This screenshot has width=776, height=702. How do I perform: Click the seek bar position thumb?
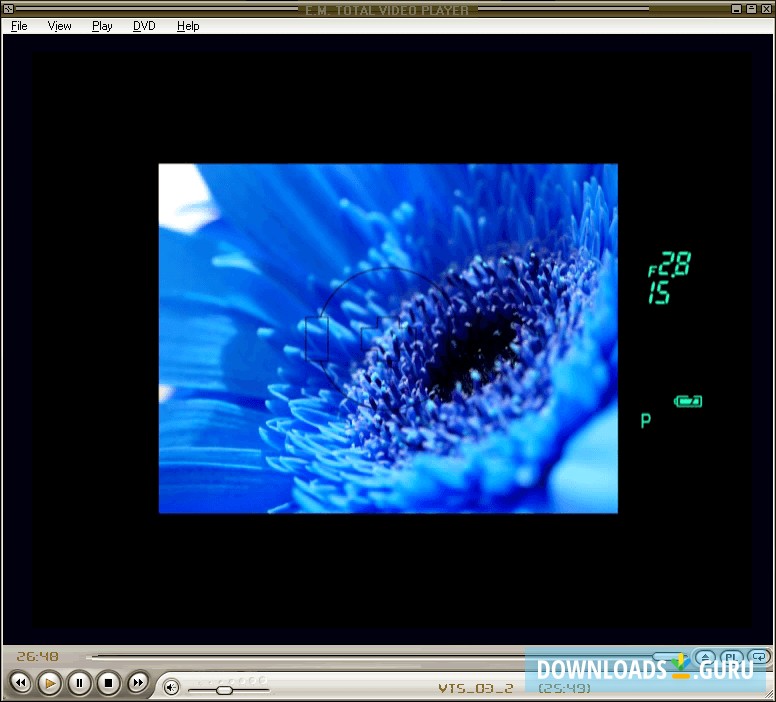point(668,657)
